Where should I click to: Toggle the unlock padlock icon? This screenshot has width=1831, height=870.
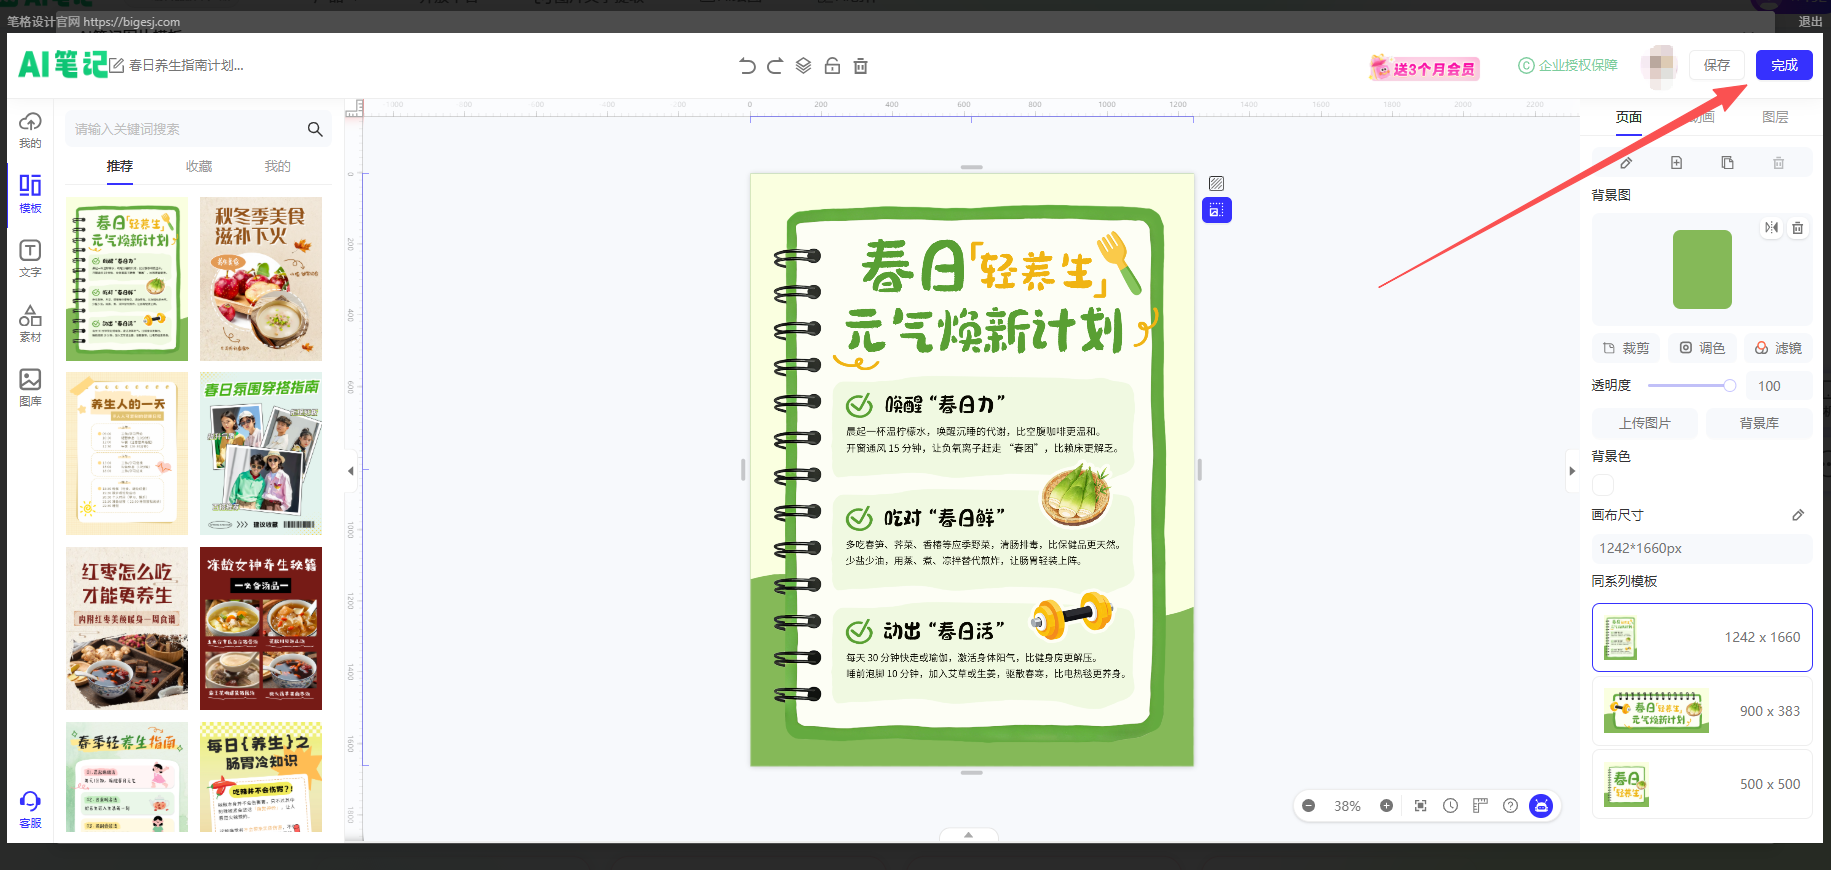tap(832, 66)
